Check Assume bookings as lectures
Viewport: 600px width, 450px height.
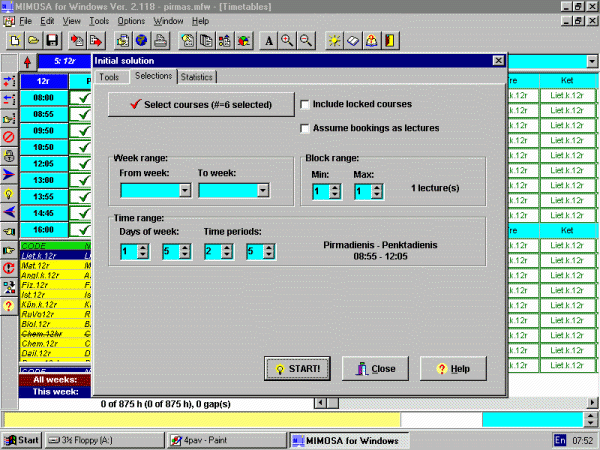point(306,128)
